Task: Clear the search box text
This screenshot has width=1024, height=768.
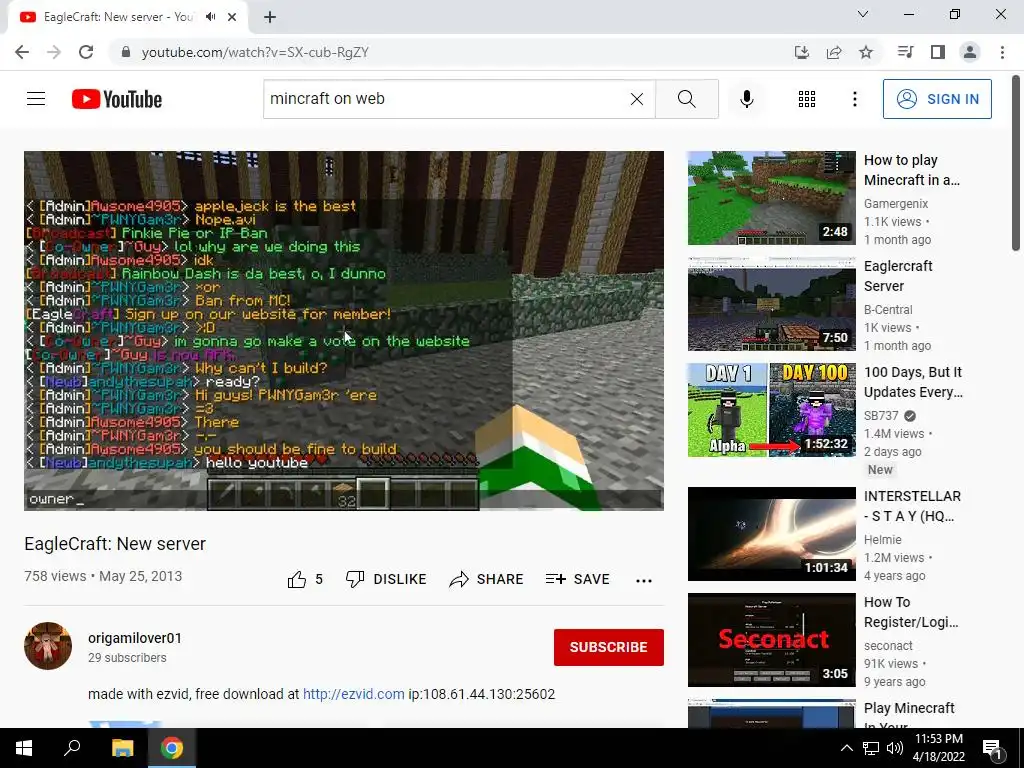Action: coord(637,99)
